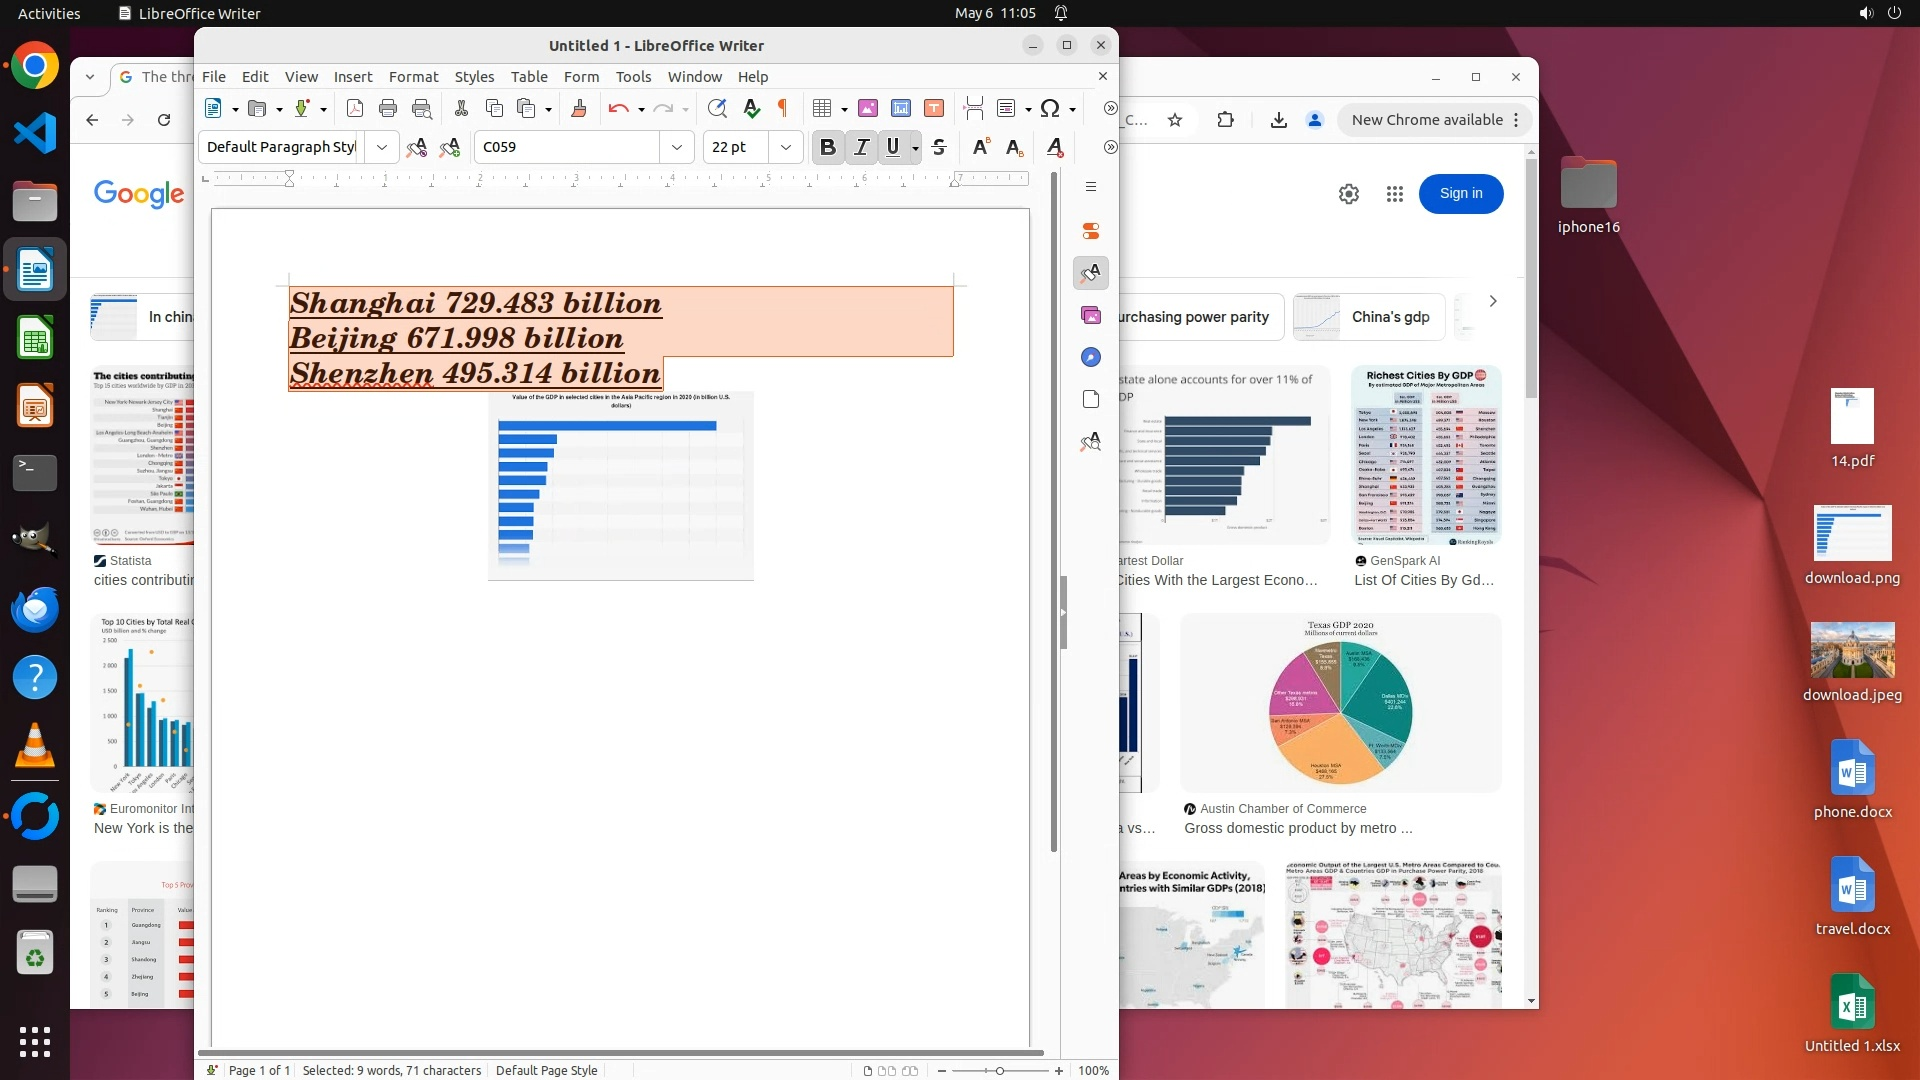
Task: Toggle Bold formatting off
Action: click(x=827, y=147)
